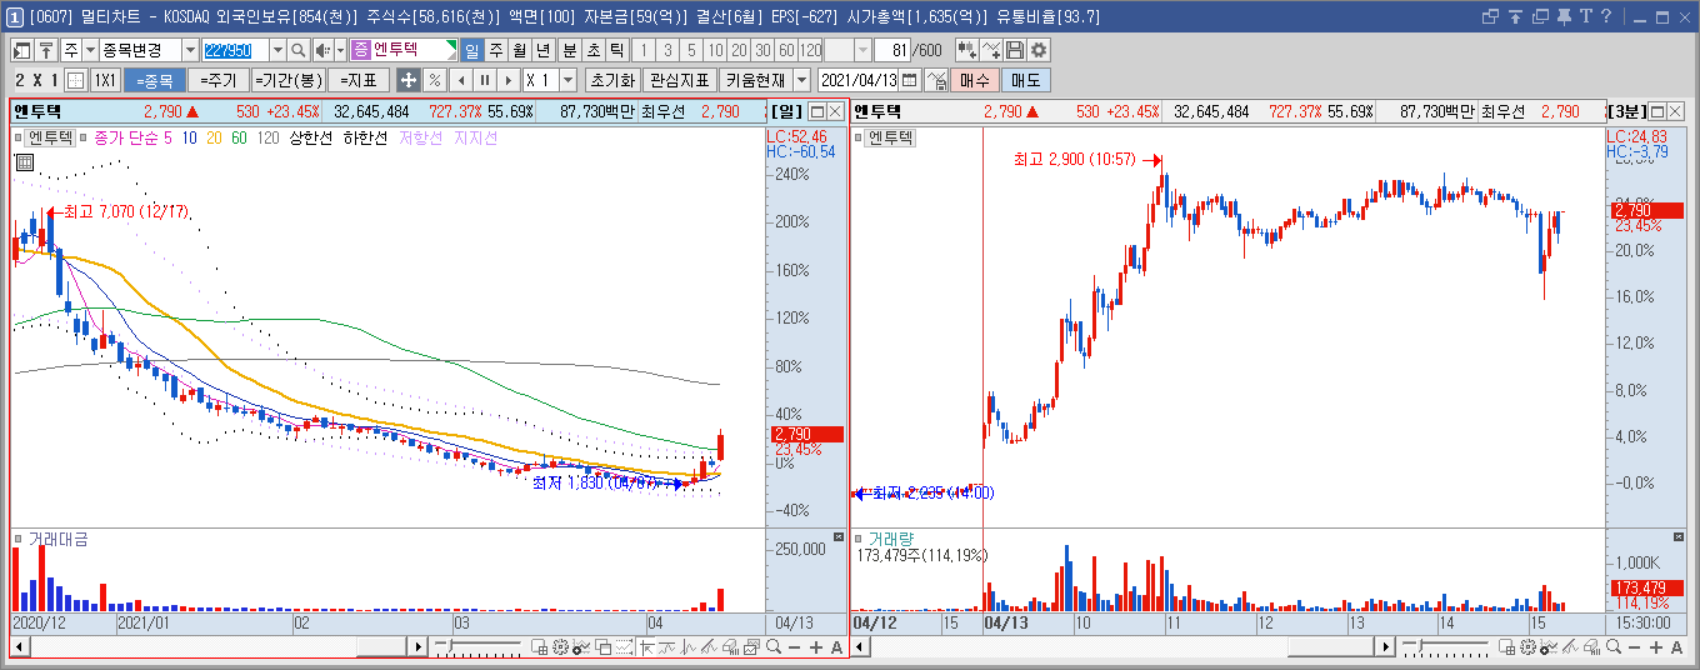Toggle the =종목 sync button
This screenshot has height=670, width=1700.
coord(154,80)
